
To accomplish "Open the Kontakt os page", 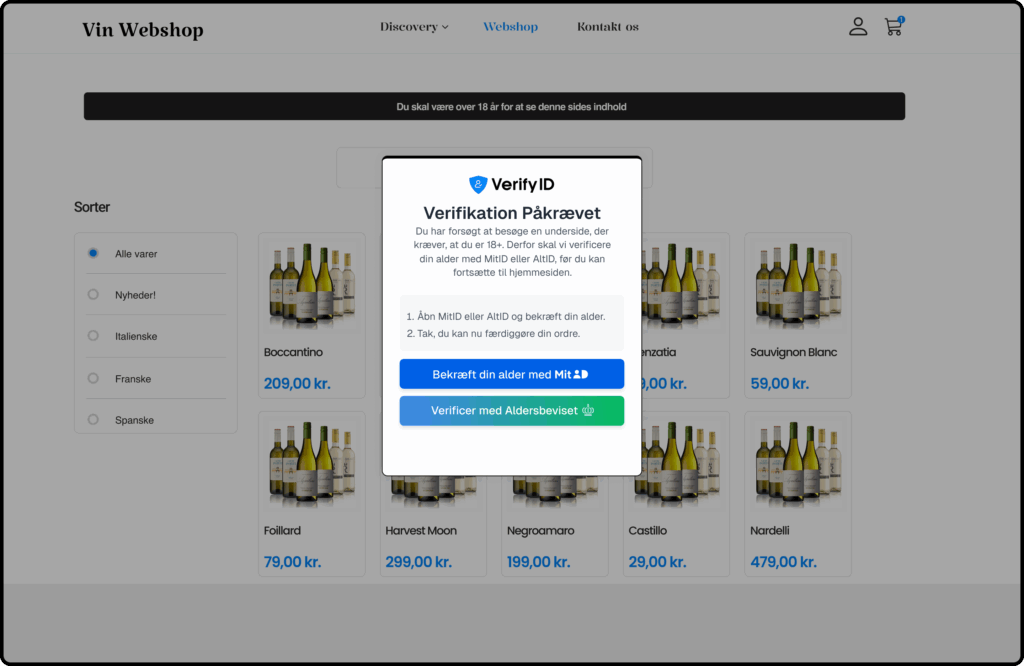I will point(608,27).
